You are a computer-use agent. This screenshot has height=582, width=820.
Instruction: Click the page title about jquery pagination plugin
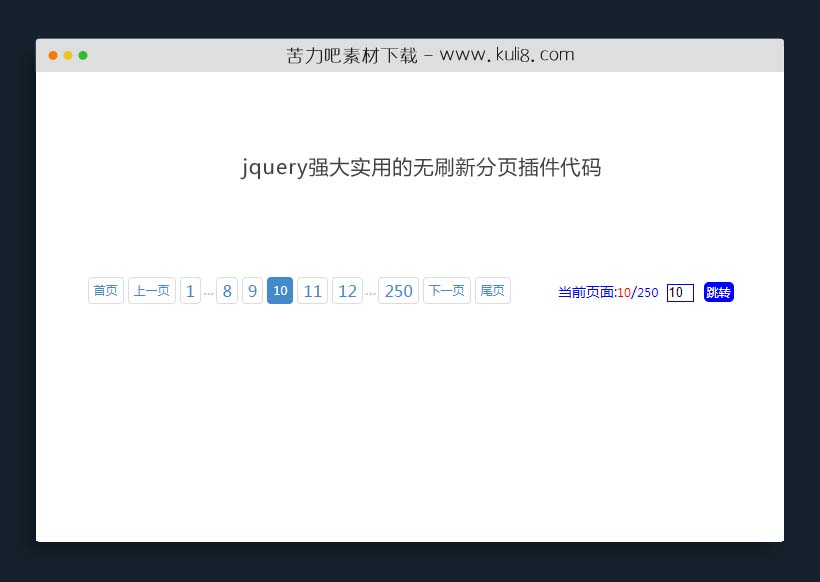click(x=420, y=167)
